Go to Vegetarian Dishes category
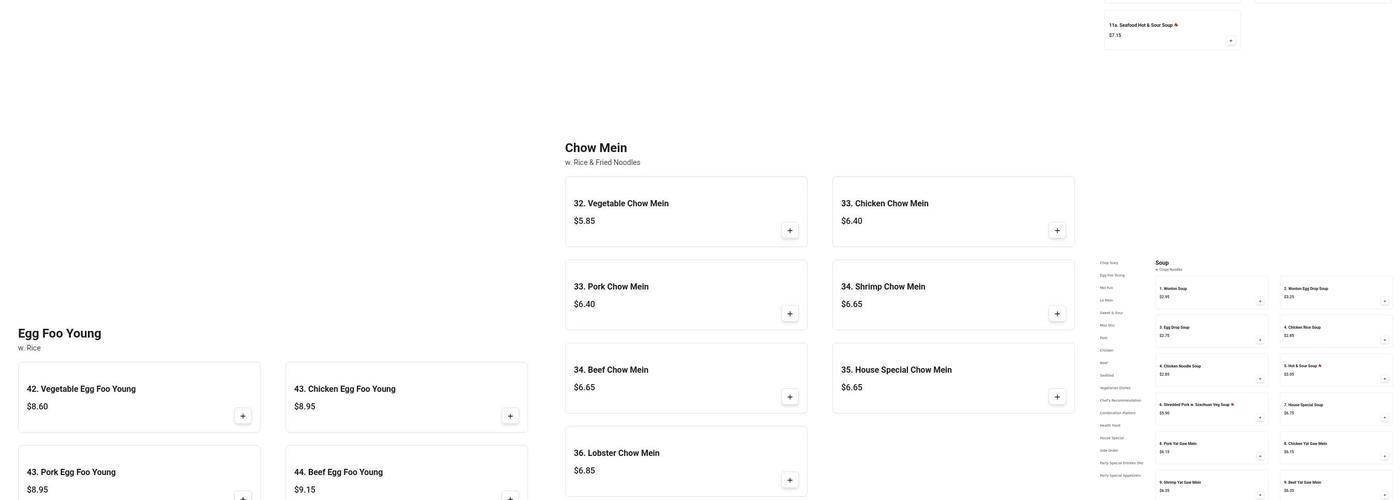The height and width of the screenshot is (500, 1400). 1115,388
